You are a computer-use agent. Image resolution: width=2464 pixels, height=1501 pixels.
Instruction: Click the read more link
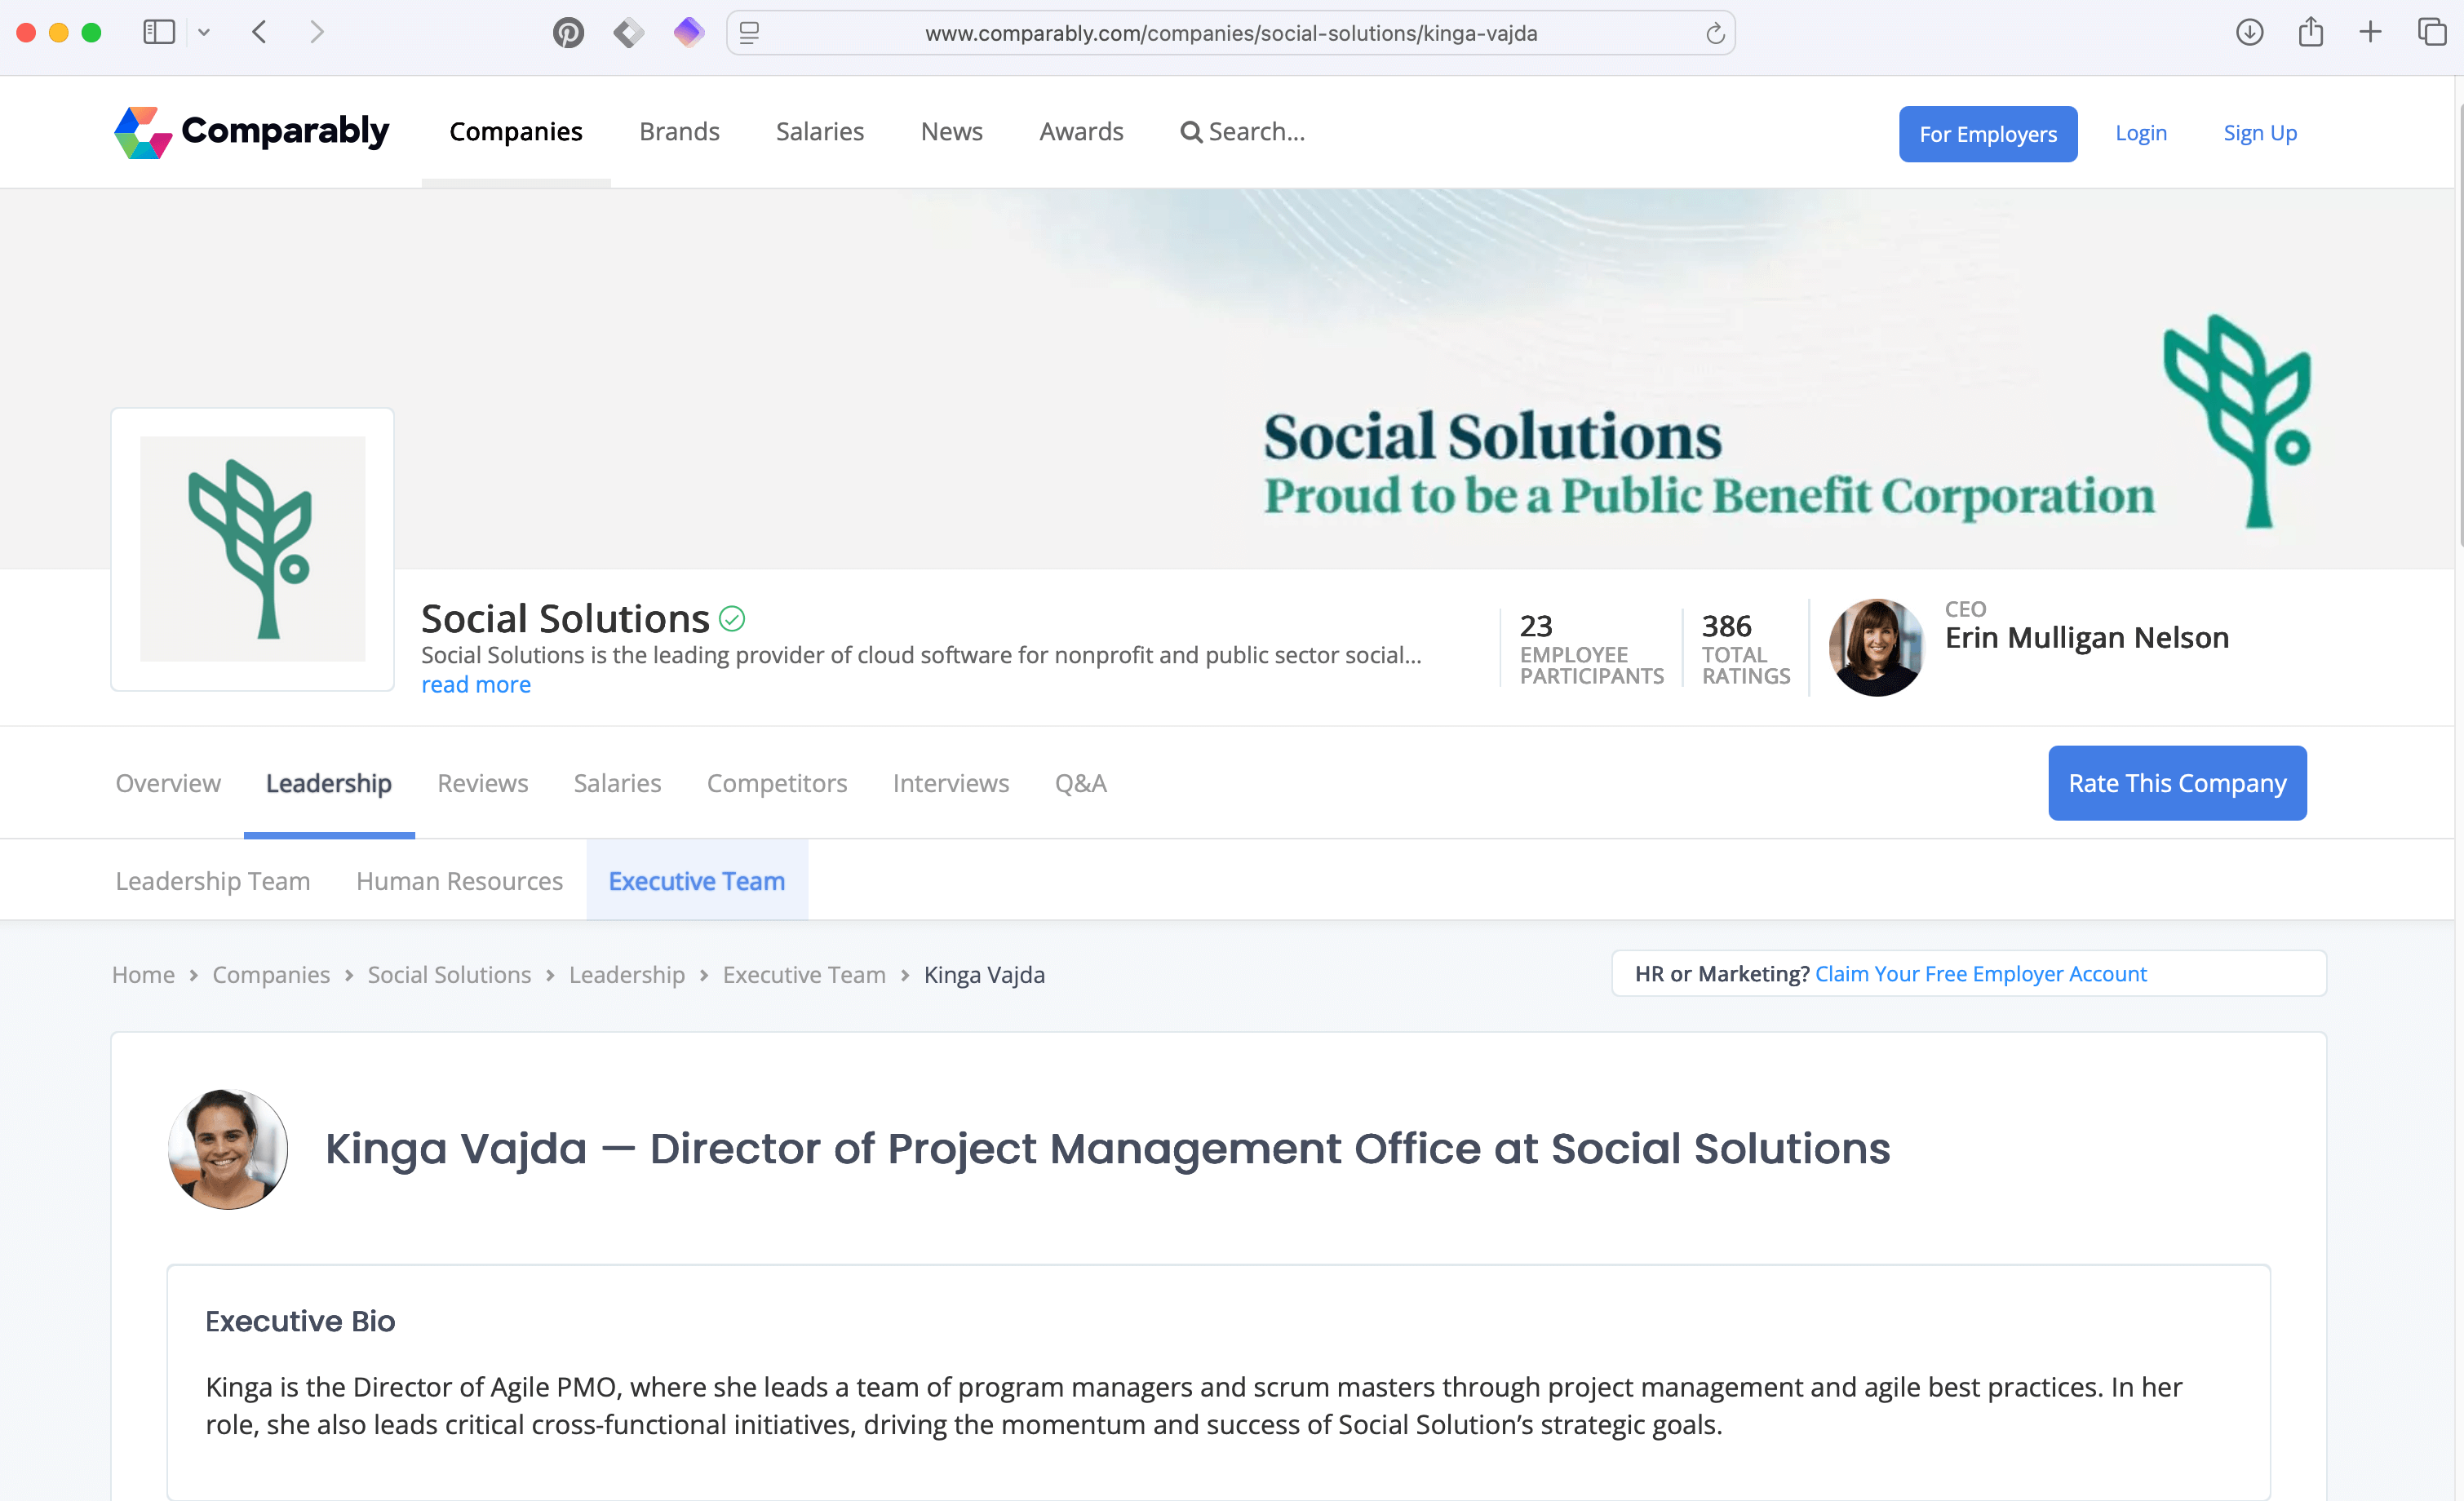pos(475,685)
